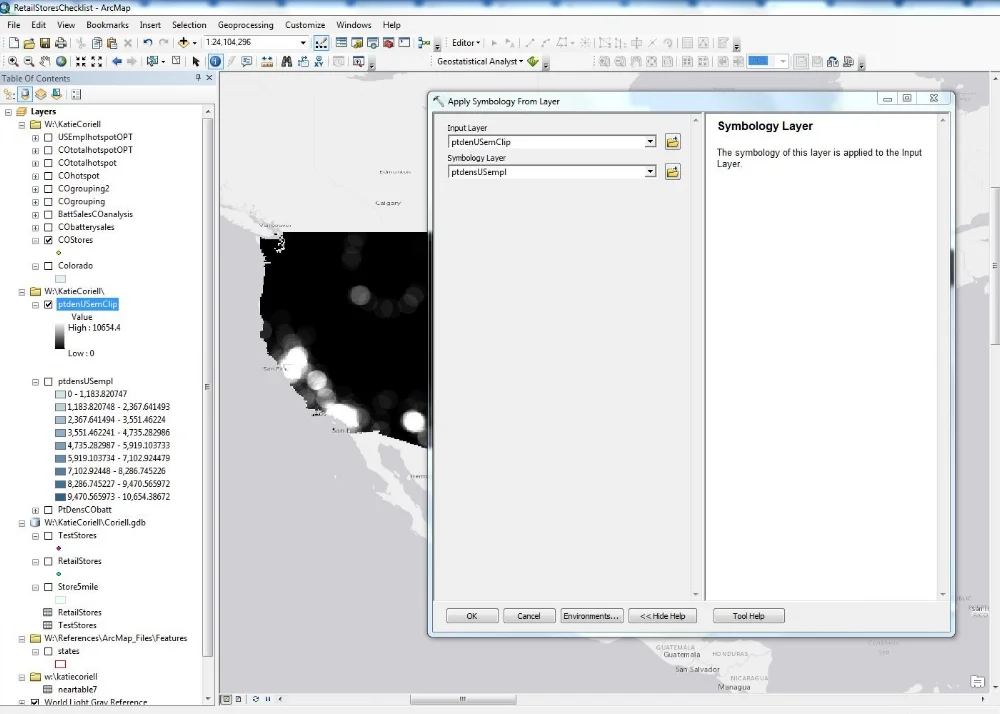Open the Measure ruler tool
Viewport: 1000px width, 714px height.
(267, 62)
